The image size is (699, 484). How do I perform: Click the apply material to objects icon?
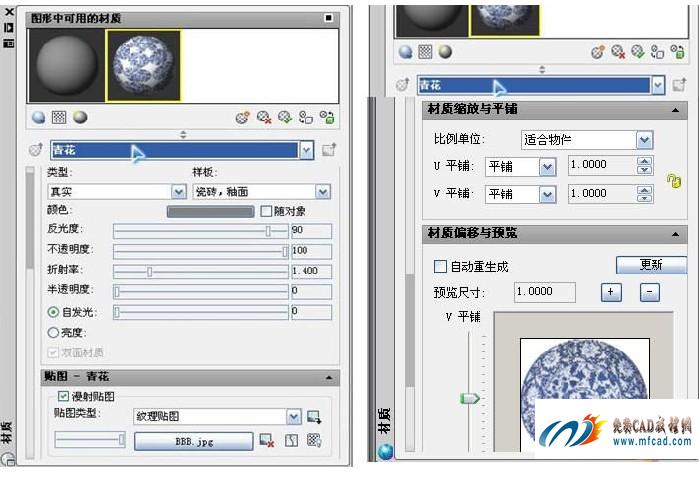(x=285, y=117)
